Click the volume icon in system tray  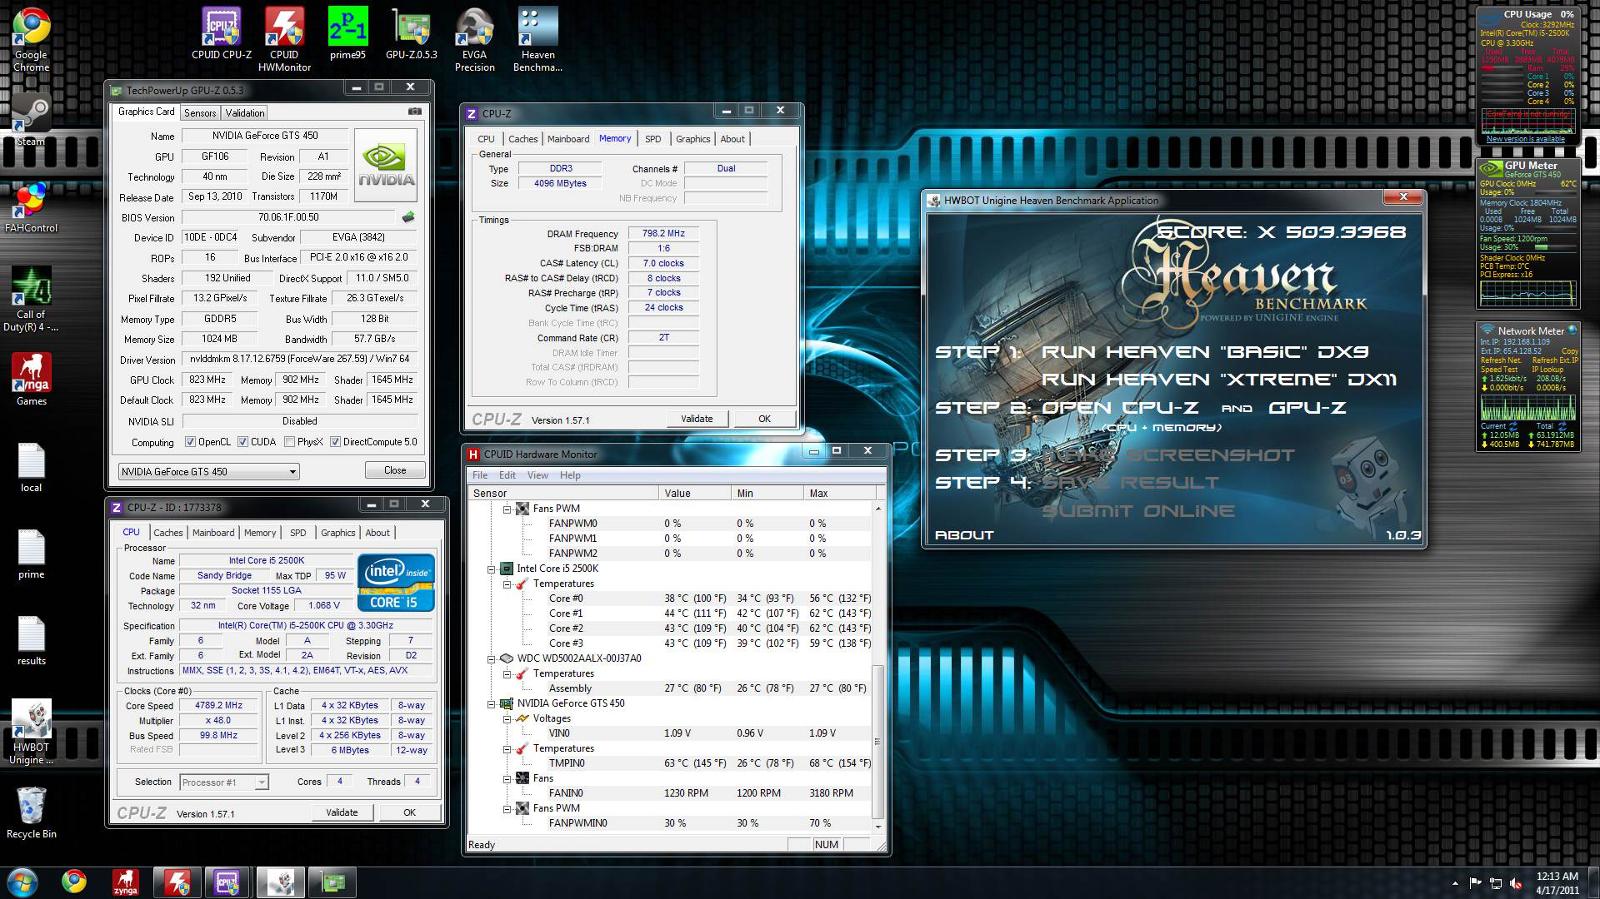(1516, 883)
